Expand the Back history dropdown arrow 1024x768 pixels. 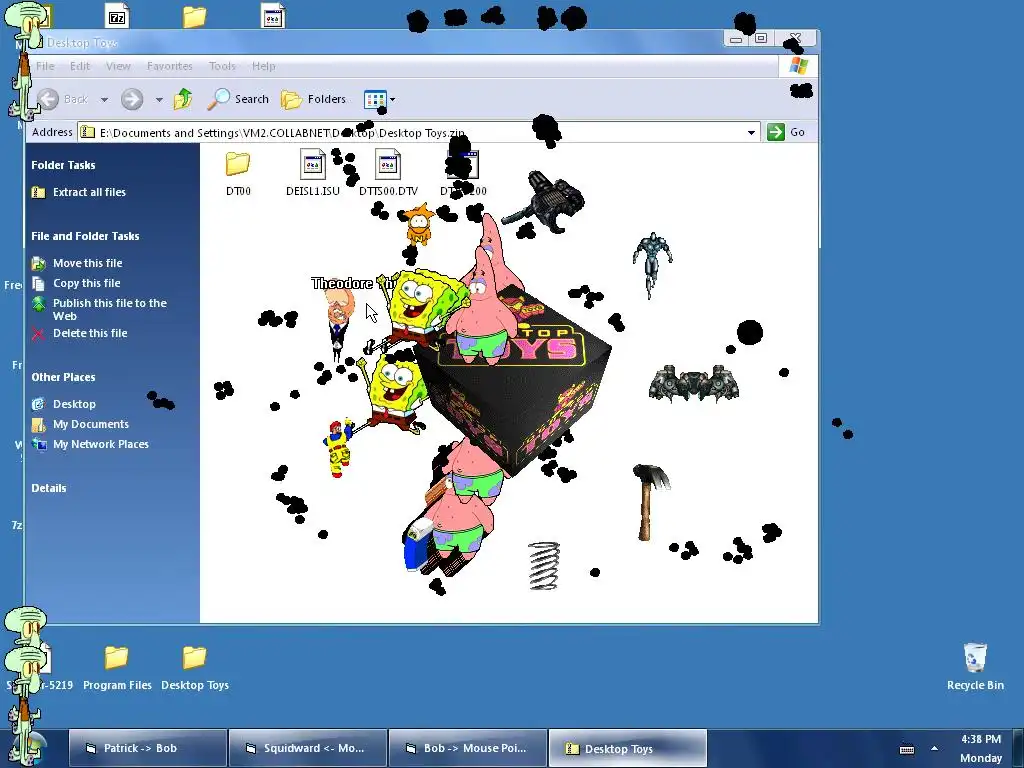(x=104, y=100)
